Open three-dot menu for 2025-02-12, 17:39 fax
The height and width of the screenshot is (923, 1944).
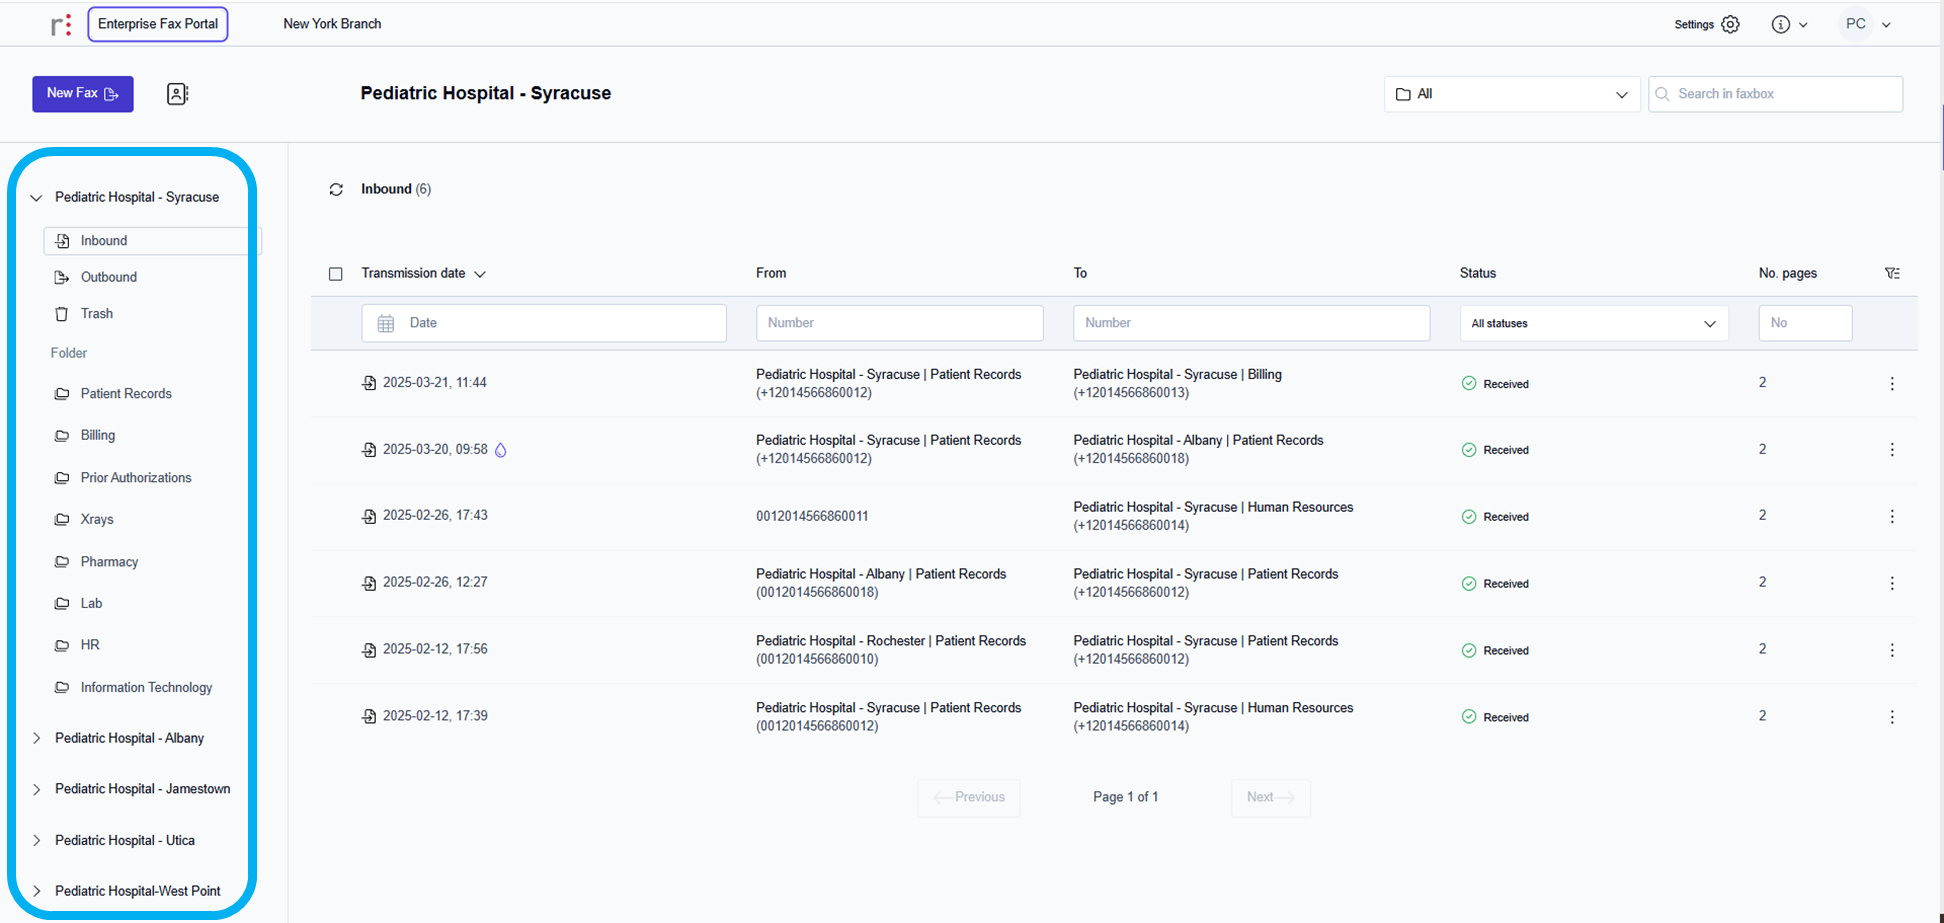pyautogui.click(x=1891, y=717)
